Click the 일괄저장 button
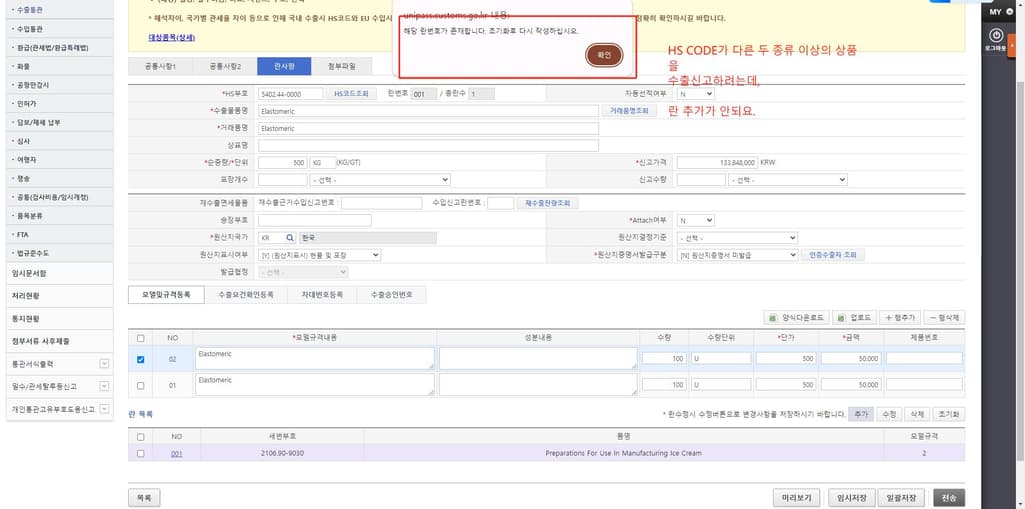This screenshot has width=1025, height=509. point(901,498)
